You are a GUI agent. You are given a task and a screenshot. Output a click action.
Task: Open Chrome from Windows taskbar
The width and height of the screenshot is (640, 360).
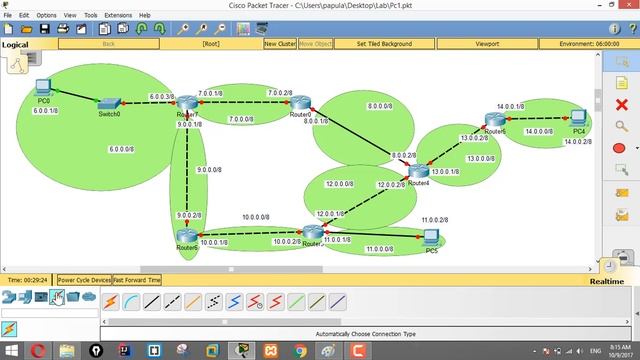300,351
